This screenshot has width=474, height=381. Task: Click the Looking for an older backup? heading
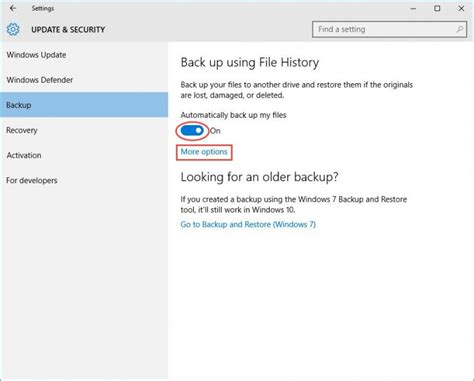click(x=259, y=177)
